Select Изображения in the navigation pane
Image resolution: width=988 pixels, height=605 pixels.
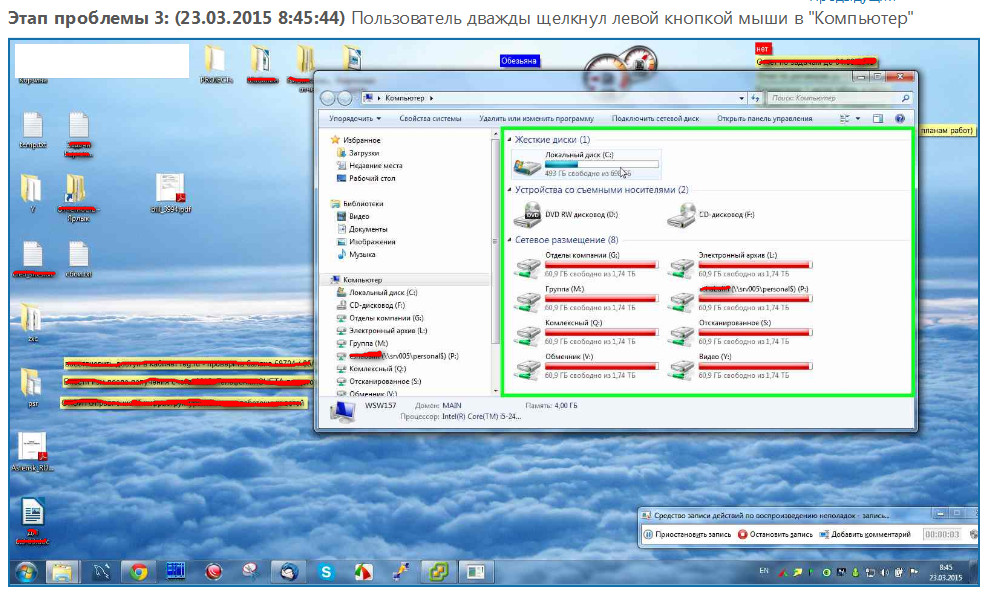tap(372, 242)
